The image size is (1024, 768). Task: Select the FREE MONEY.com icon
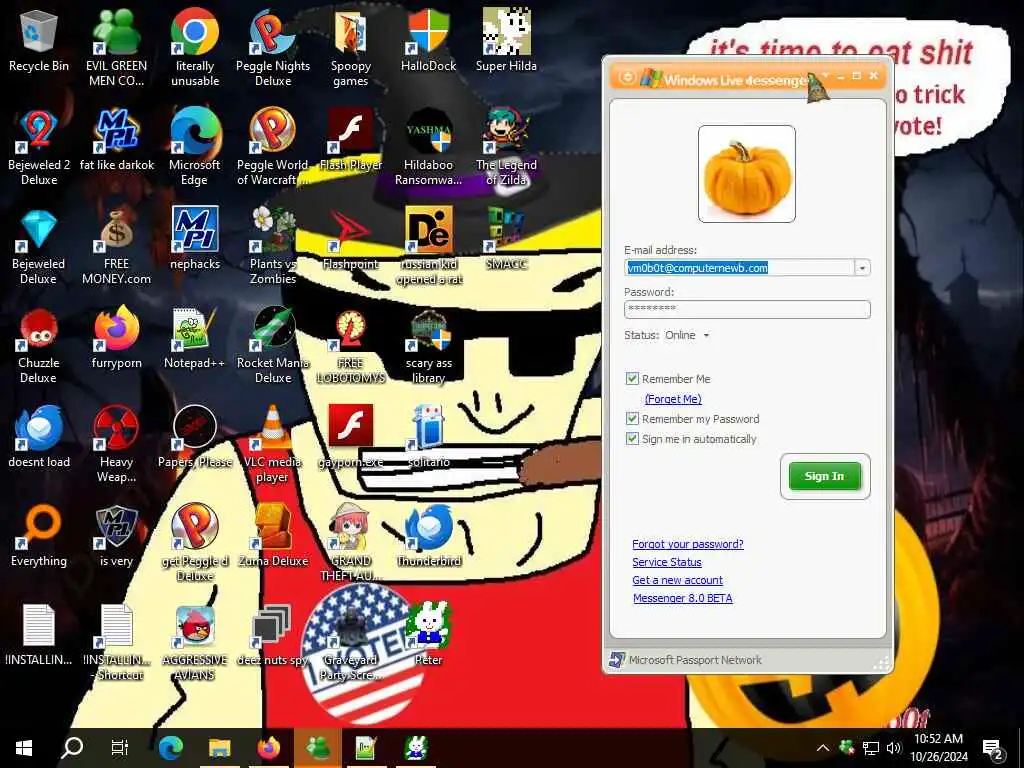(x=116, y=248)
